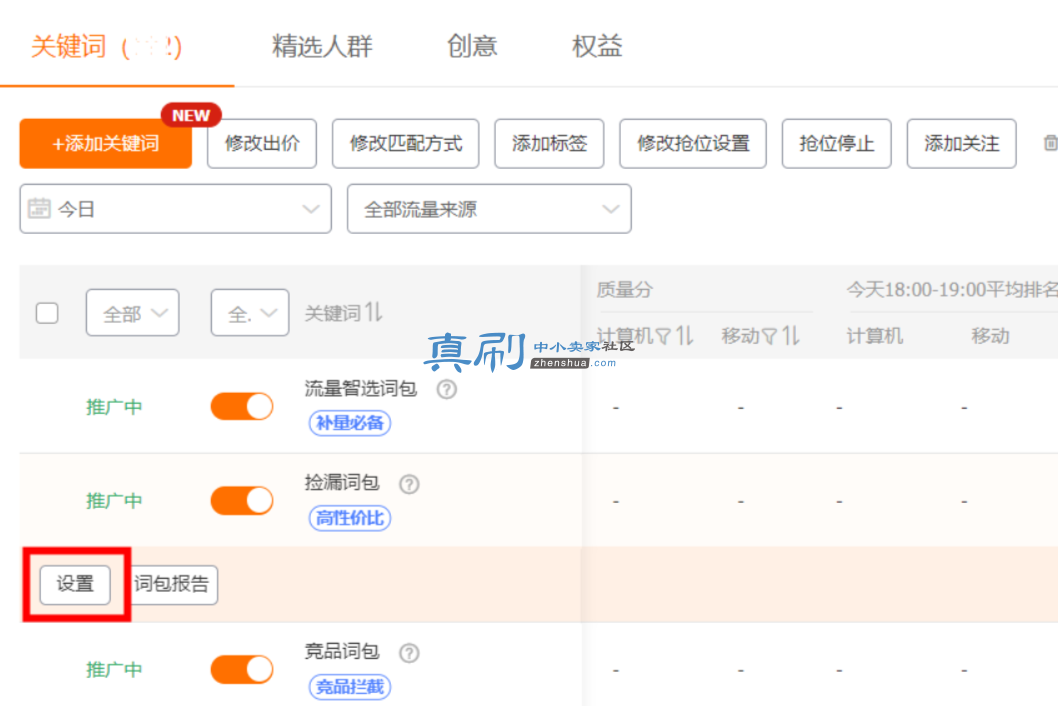Go to the 创意 tab
The width and height of the screenshot is (1058, 706).
tap(472, 47)
